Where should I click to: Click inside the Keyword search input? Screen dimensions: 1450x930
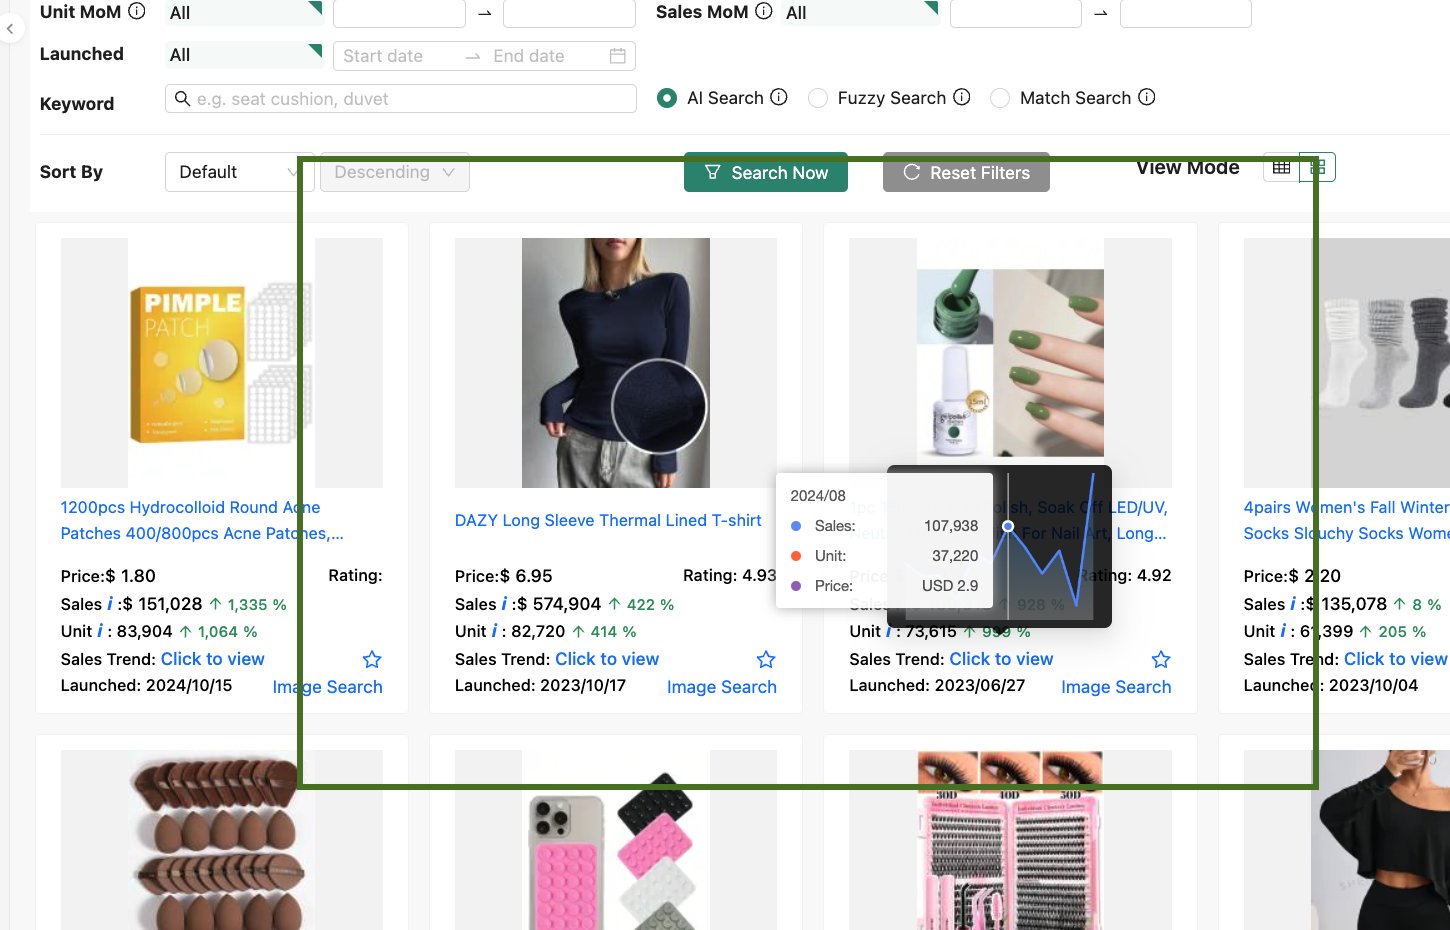(x=400, y=98)
